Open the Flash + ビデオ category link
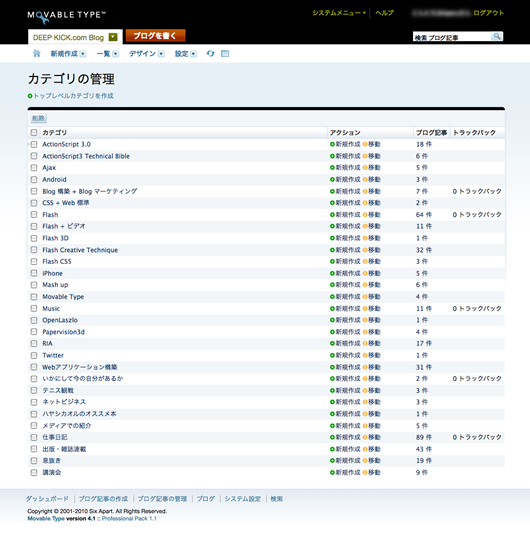Screen dimensions: 530x545 tap(64, 226)
